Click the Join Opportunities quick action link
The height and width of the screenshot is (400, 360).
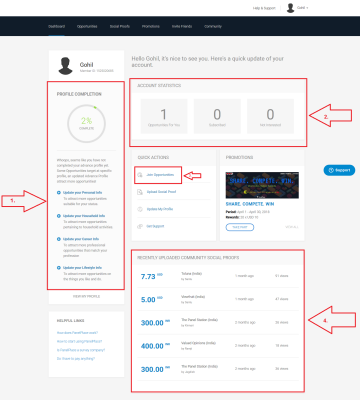(160, 175)
